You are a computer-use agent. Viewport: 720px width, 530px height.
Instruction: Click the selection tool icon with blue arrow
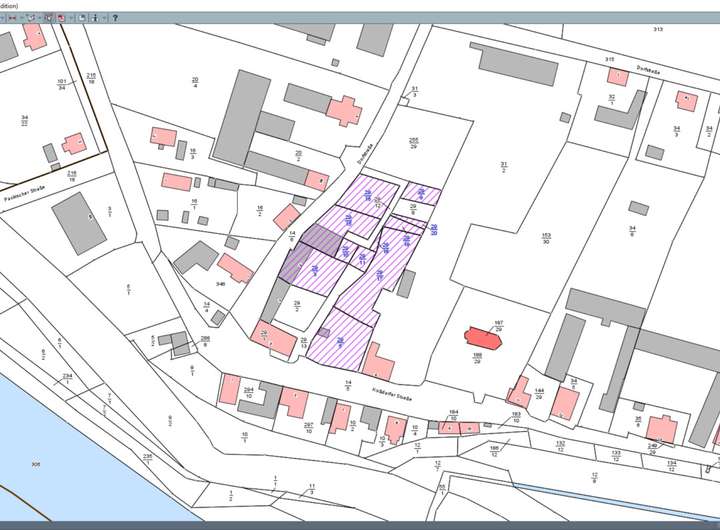pos(31,18)
